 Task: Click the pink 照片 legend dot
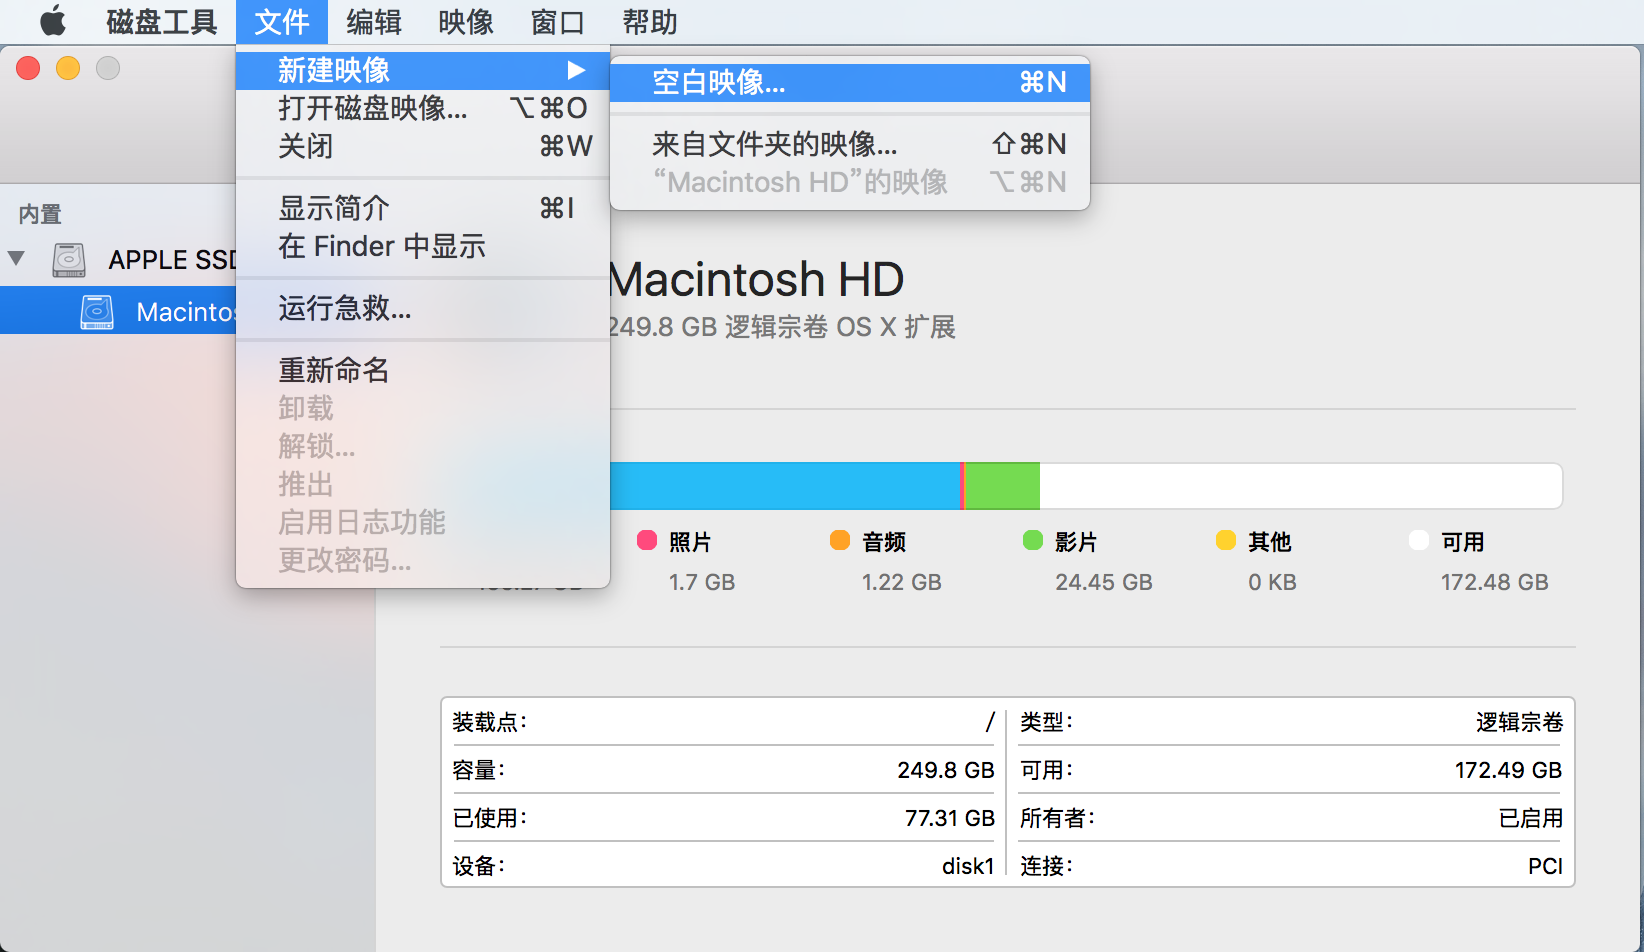647,541
